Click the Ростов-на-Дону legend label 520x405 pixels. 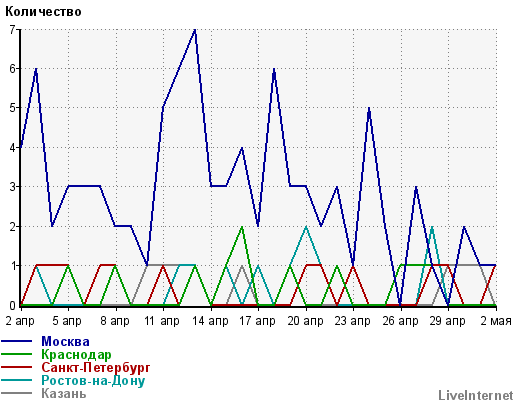(93, 381)
